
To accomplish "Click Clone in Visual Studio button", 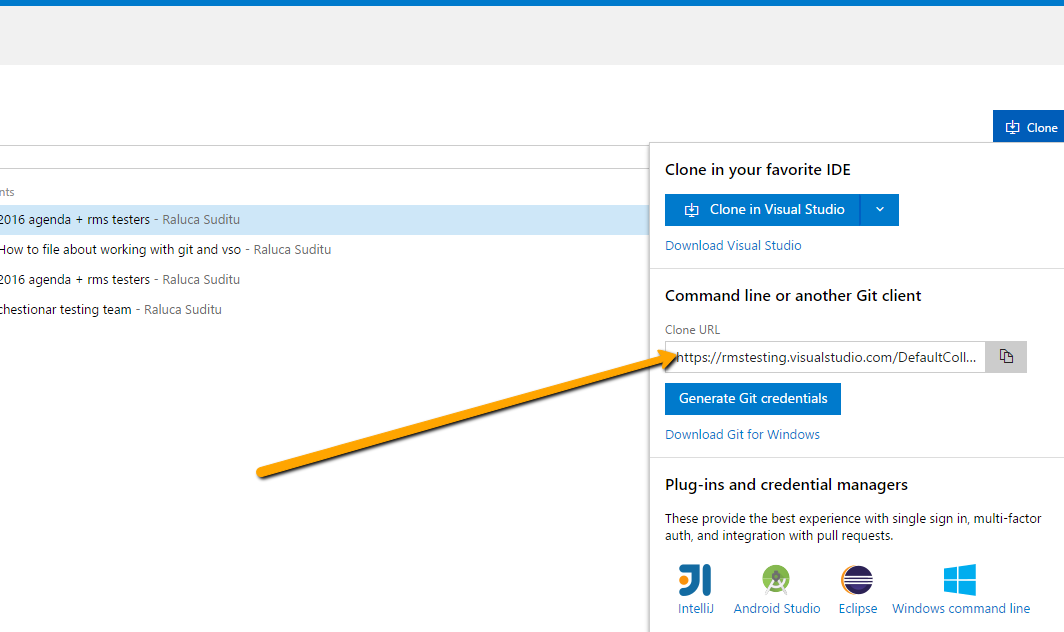I will coord(762,210).
